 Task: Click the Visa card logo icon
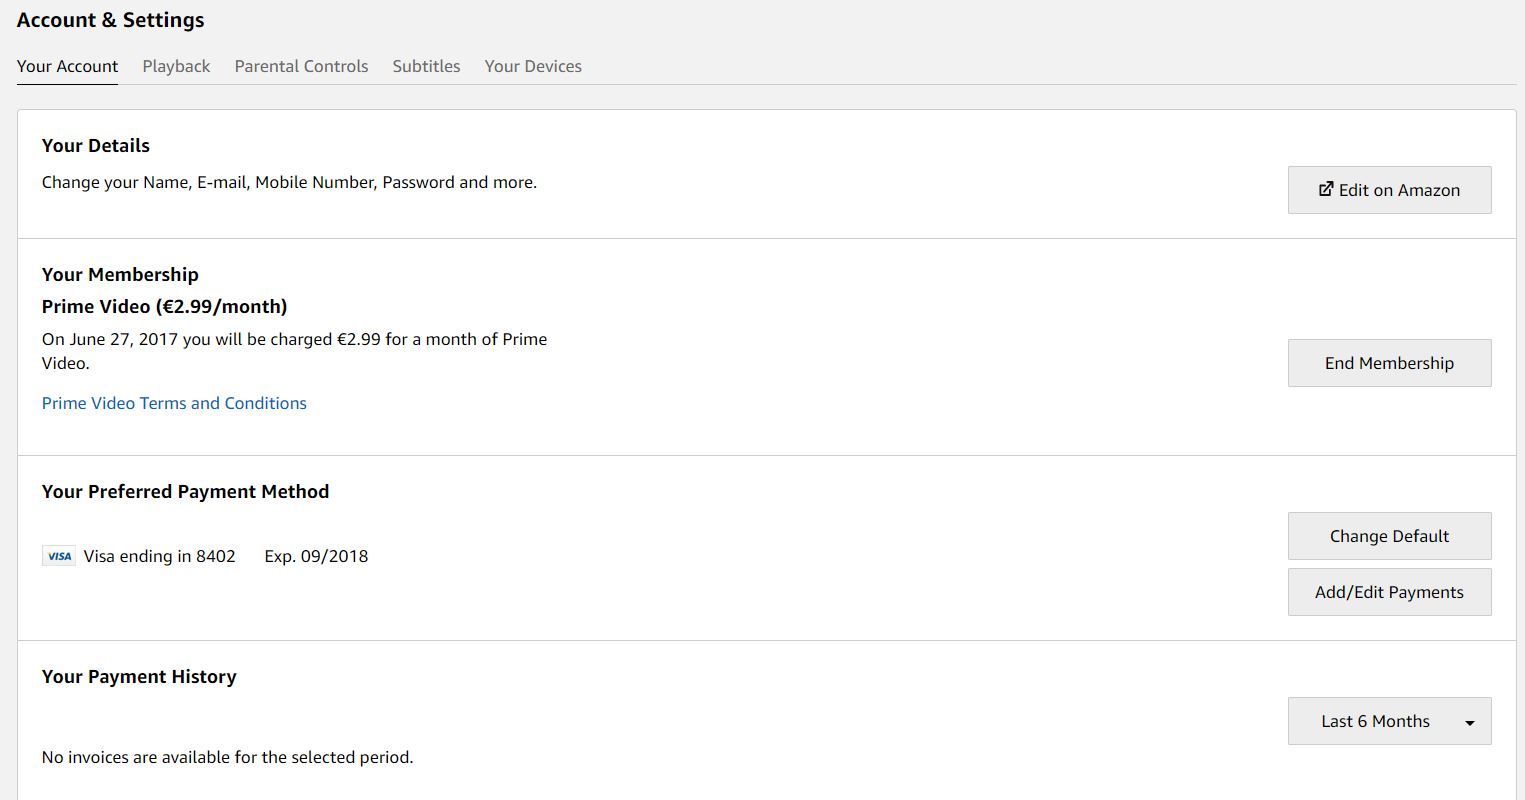59,556
